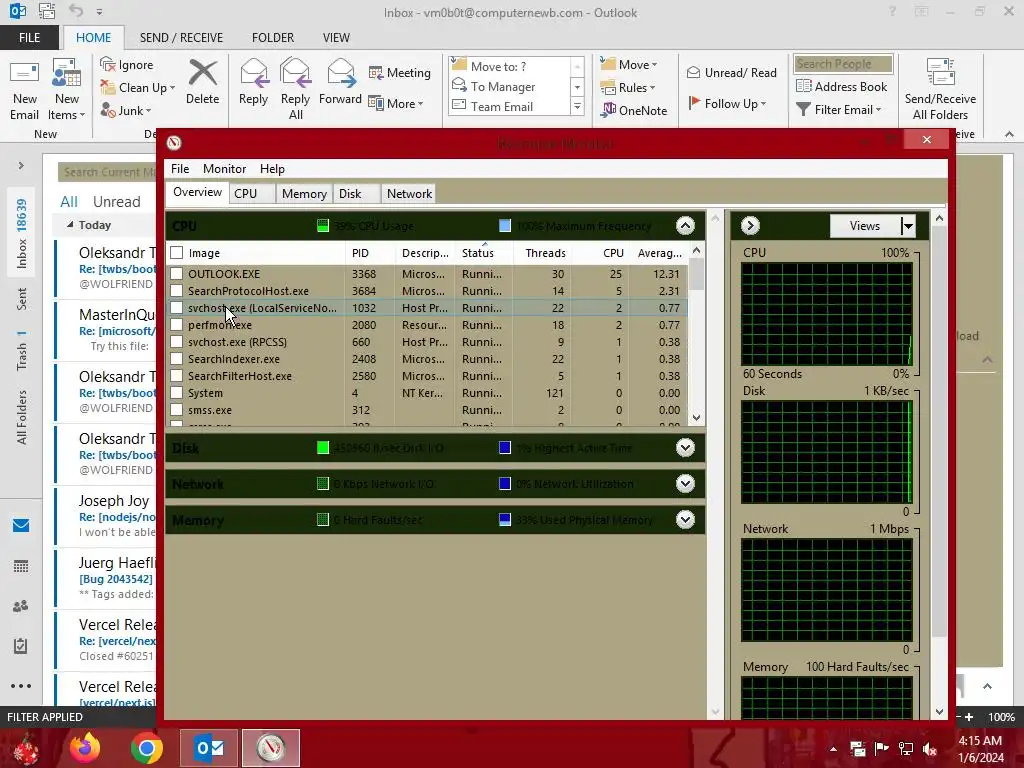Collapse the CPU section in Resource Monitor
This screenshot has height=768, width=1024.
[685, 226]
